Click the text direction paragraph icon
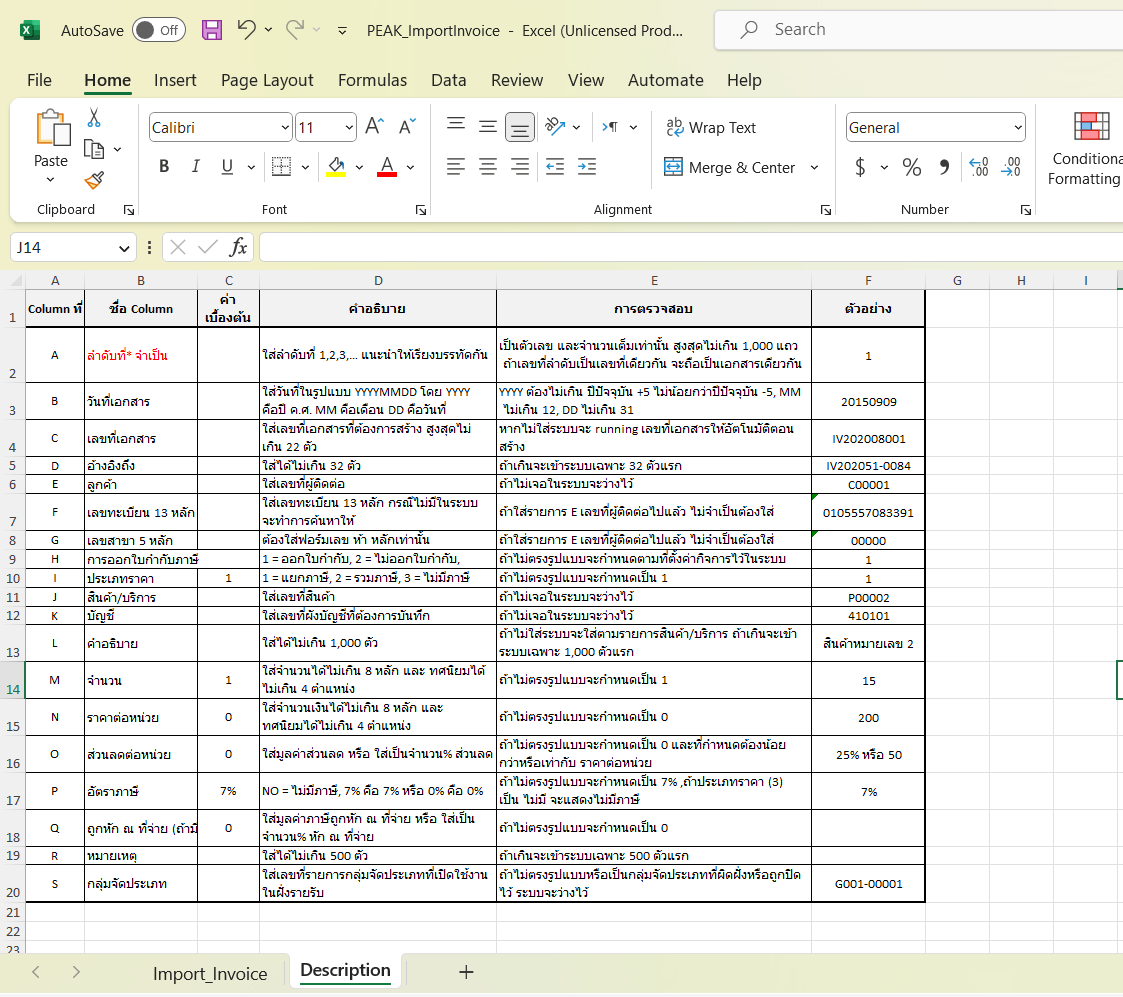This screenshot has height=997, width=1123. 610,127
